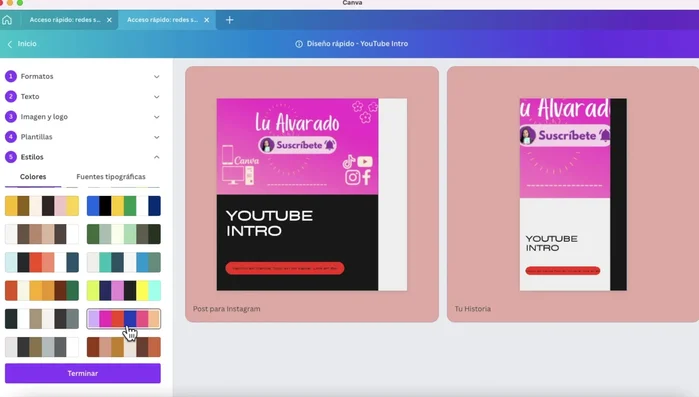This screenshot has height=397, width=699.
Task: Click the step 4 Plantillas number badge
Action: [11, 137]
